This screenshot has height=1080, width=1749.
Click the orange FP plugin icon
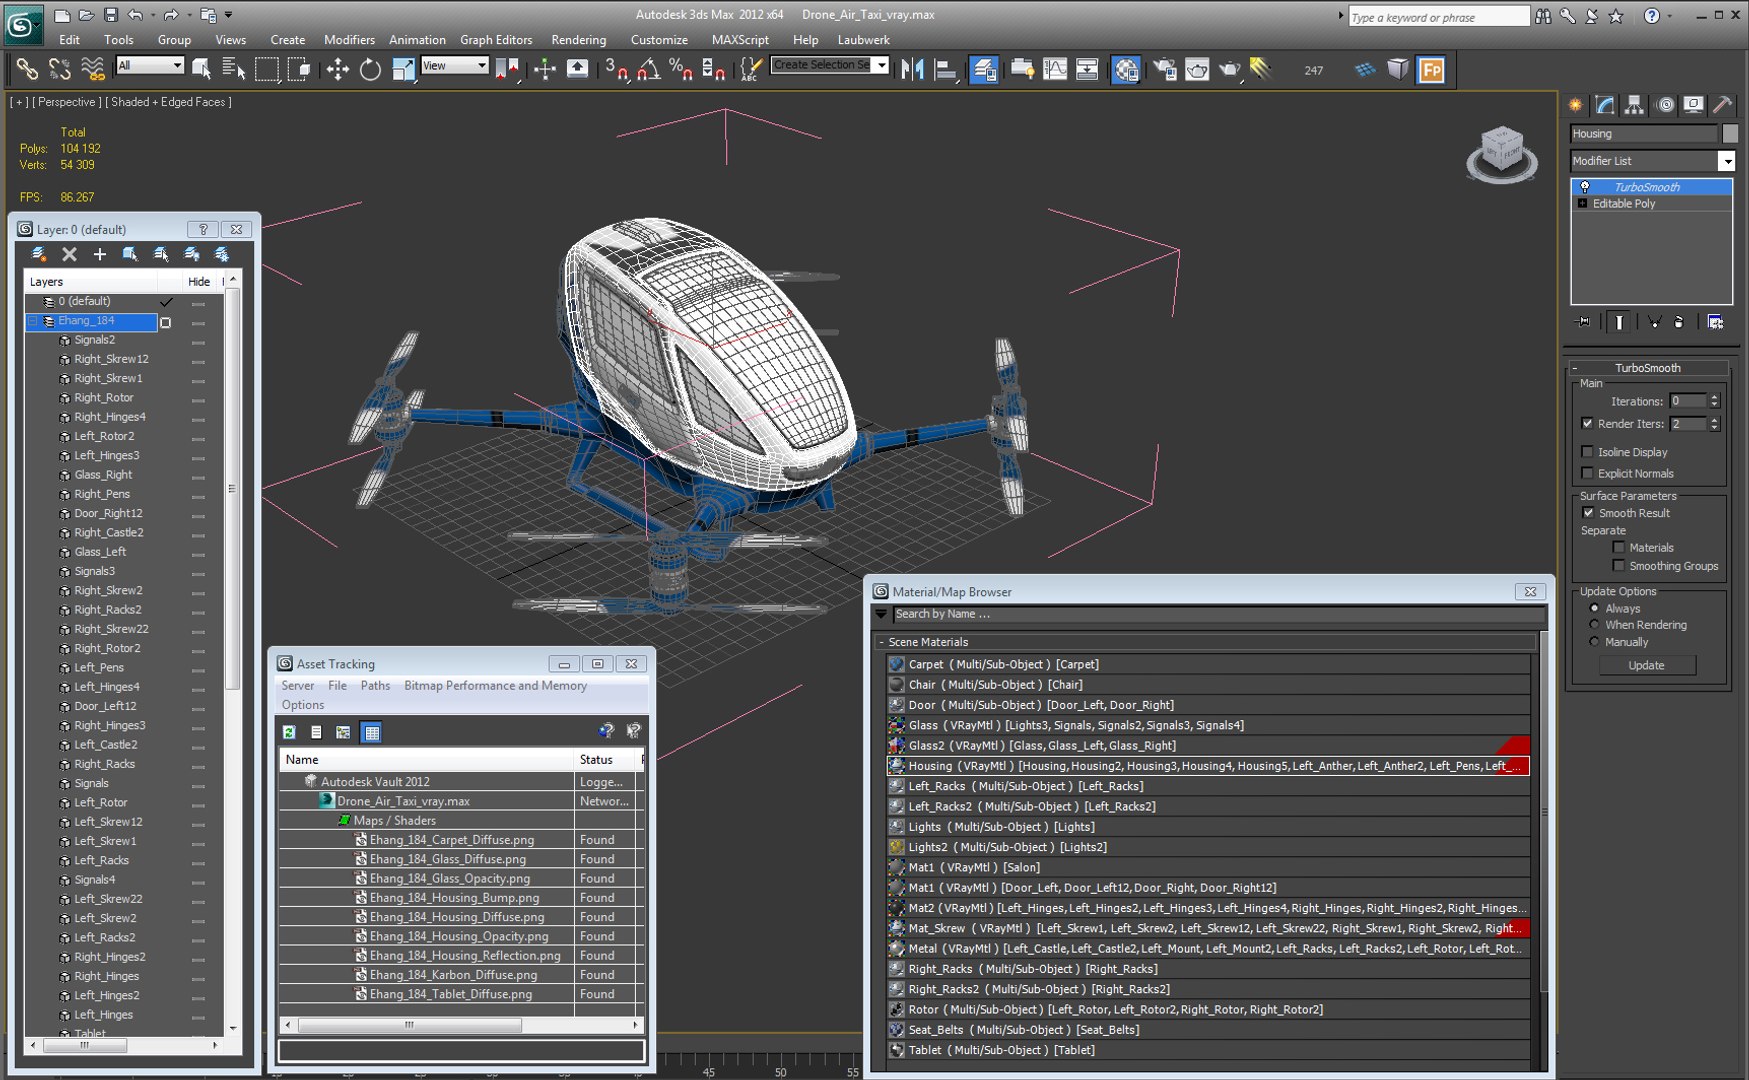1432,69
